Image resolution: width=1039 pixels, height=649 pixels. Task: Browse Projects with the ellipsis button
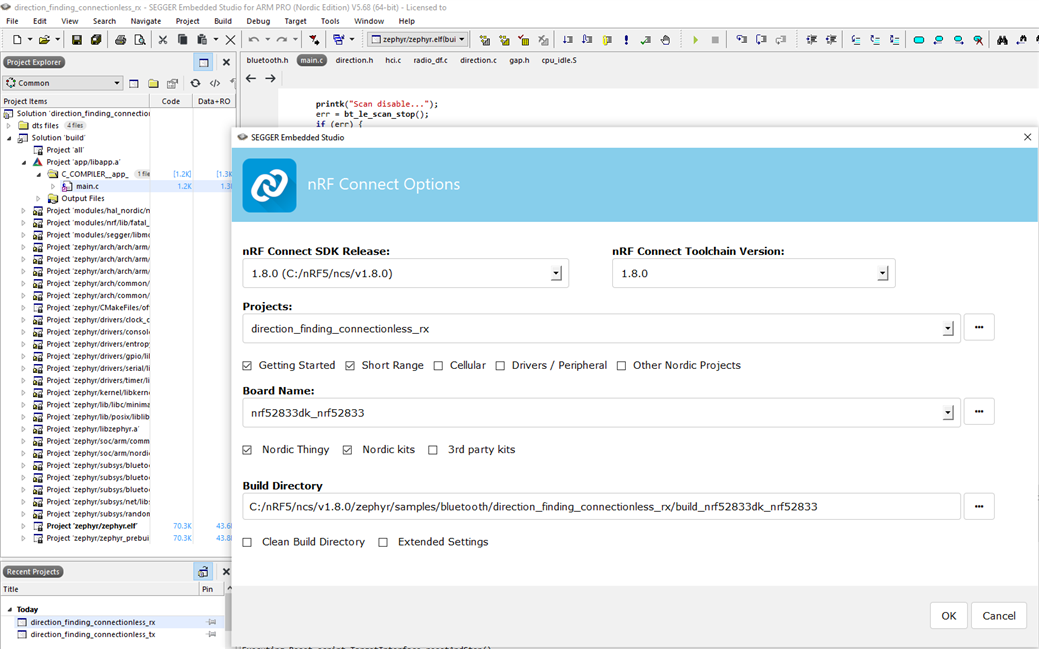pos(979,327)
